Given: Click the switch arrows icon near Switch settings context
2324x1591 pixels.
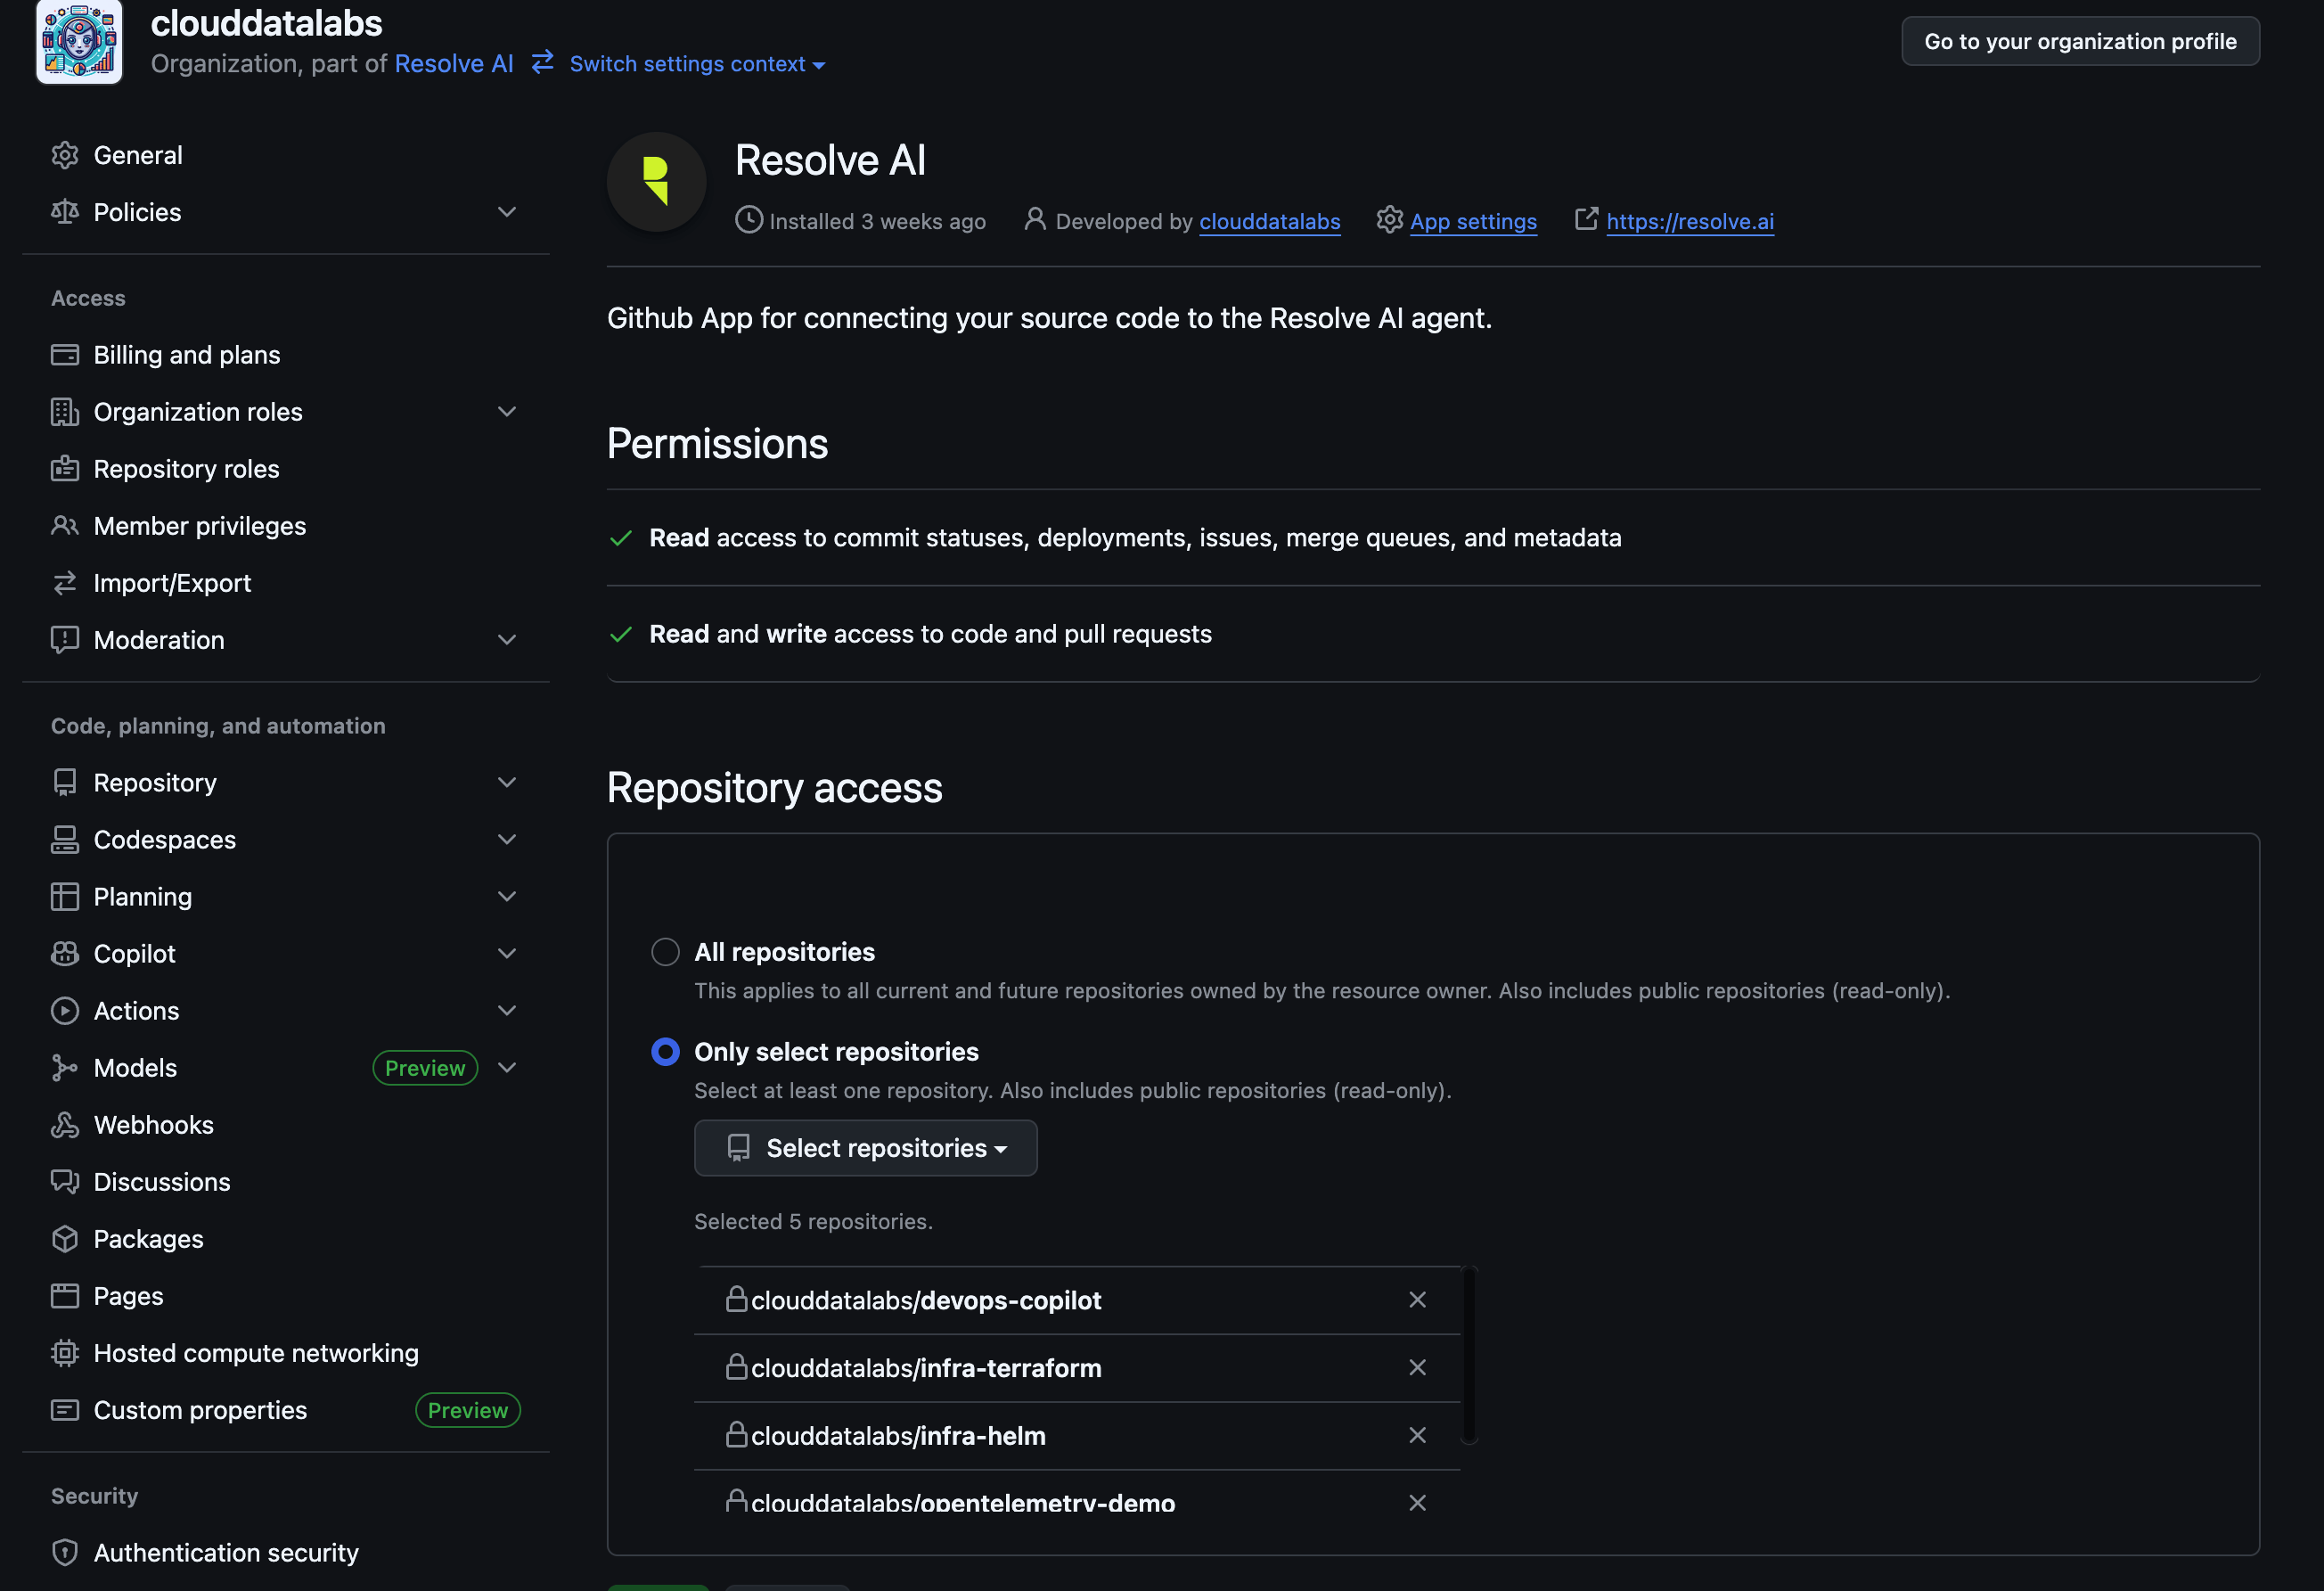Looking at the screenshot, I should coord(543,62).
